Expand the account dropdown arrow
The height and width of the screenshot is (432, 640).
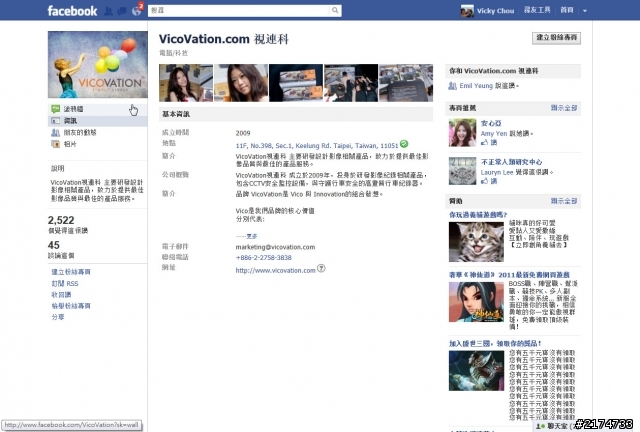click(585, 11)
